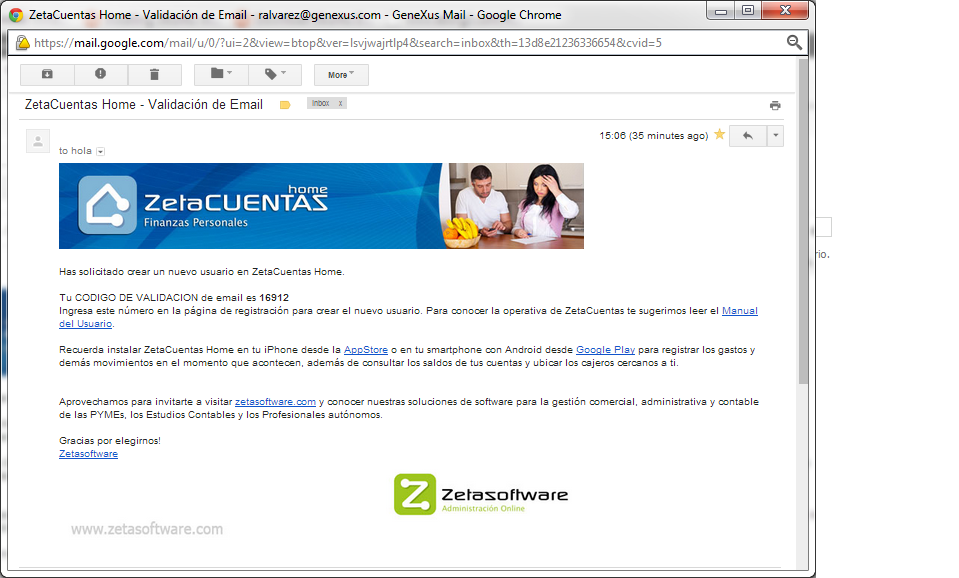Maximize the Chrome window
Image resolution: width=959 pixels, height=578 pixels.
point(748,10)
